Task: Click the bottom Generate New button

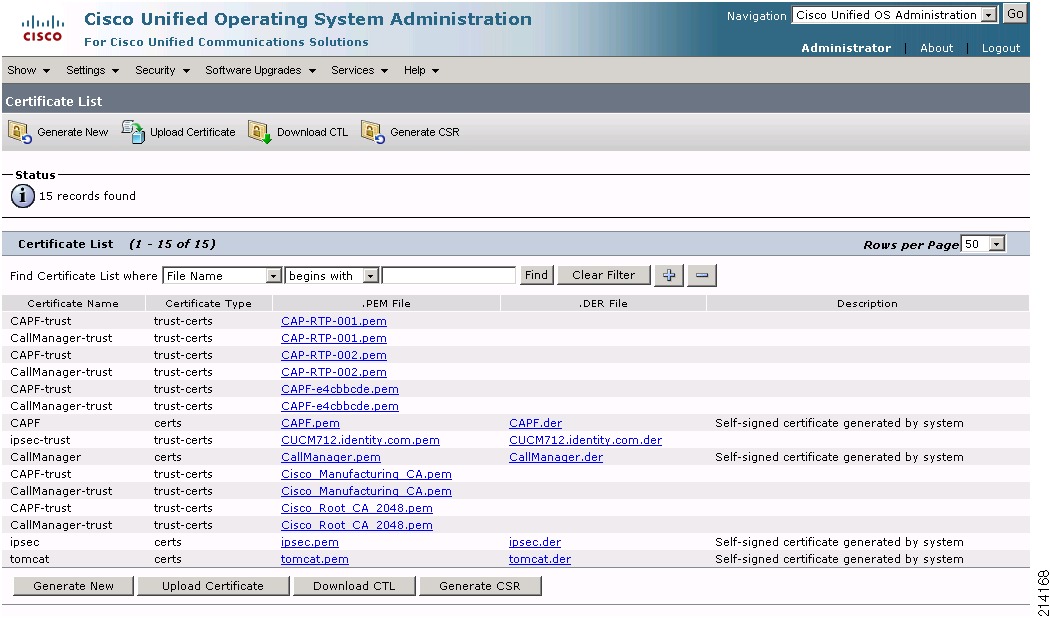Action: tap(74, 586)
